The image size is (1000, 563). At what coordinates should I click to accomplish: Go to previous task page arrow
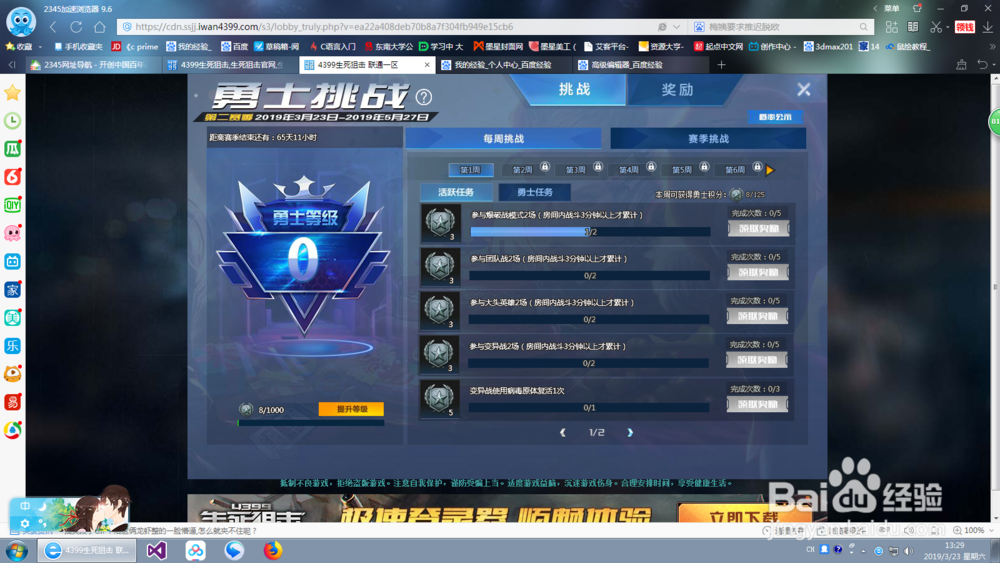tap(562, 432)
